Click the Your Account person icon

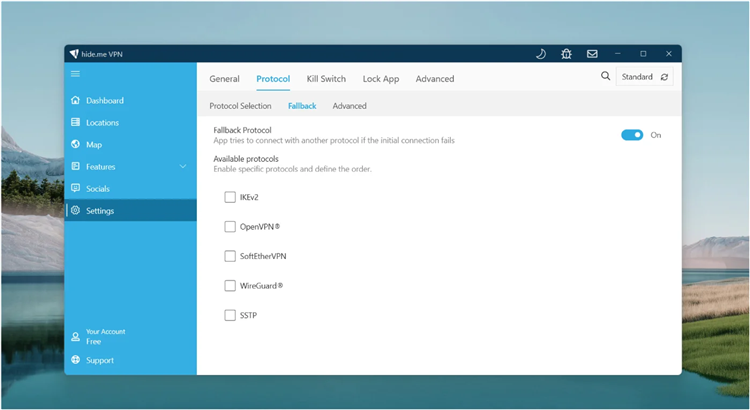pyautogui.click(x=76, y=336)
